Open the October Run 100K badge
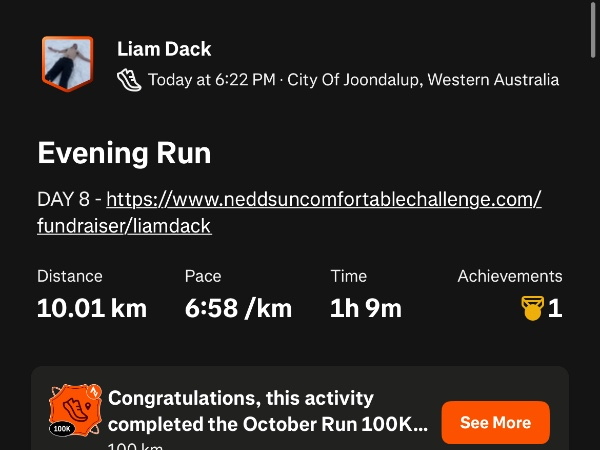The width and height of the screenshot is (600, 450). pyautogui.click(x=75, y=412)
